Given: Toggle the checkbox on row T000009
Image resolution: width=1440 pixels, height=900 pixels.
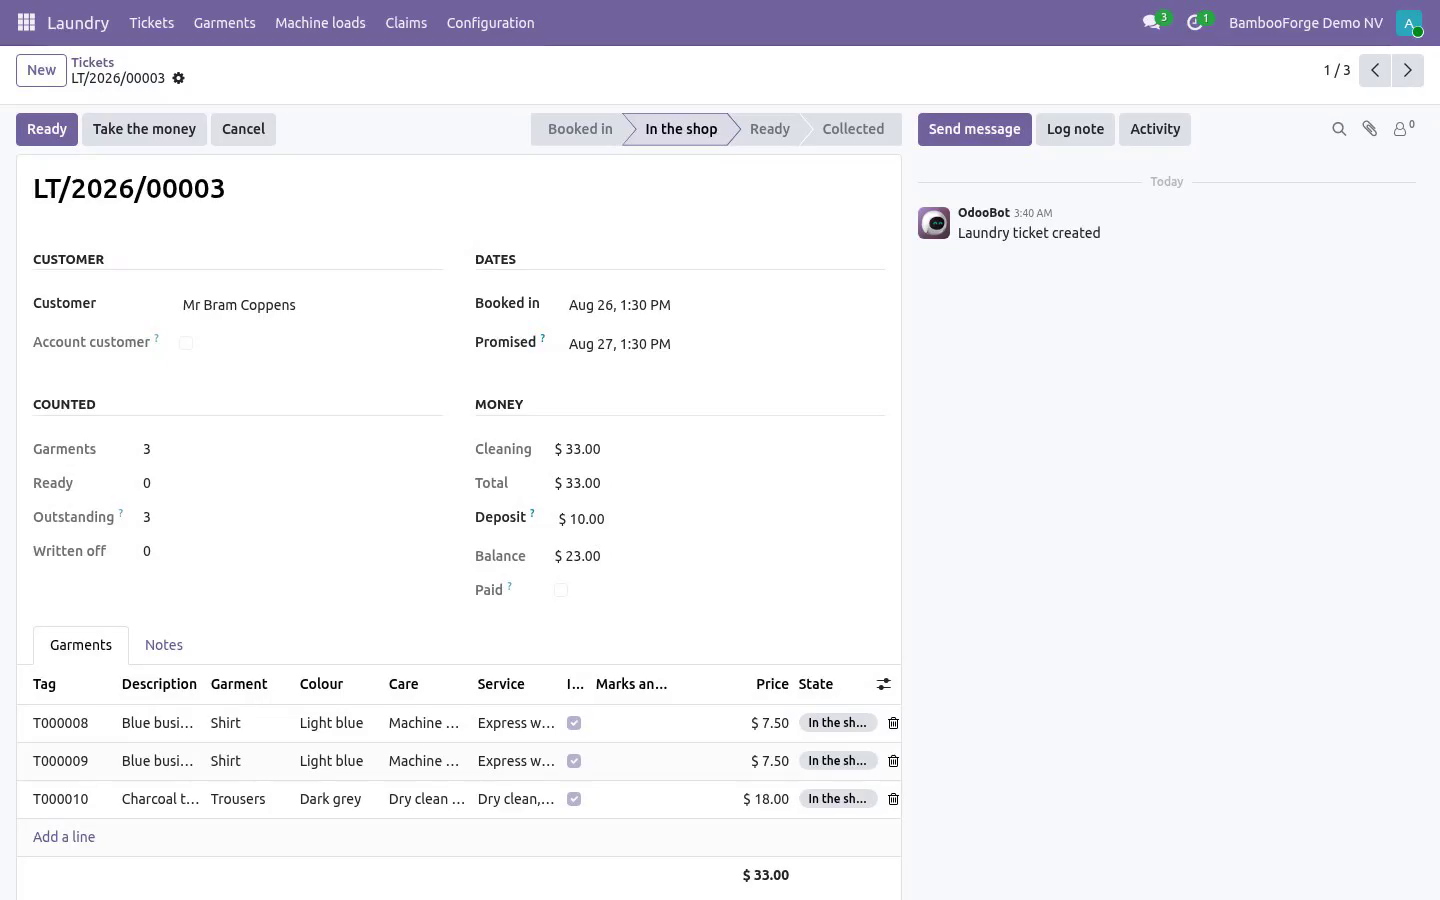Looking at the screenshot, I should coord(574,761).
